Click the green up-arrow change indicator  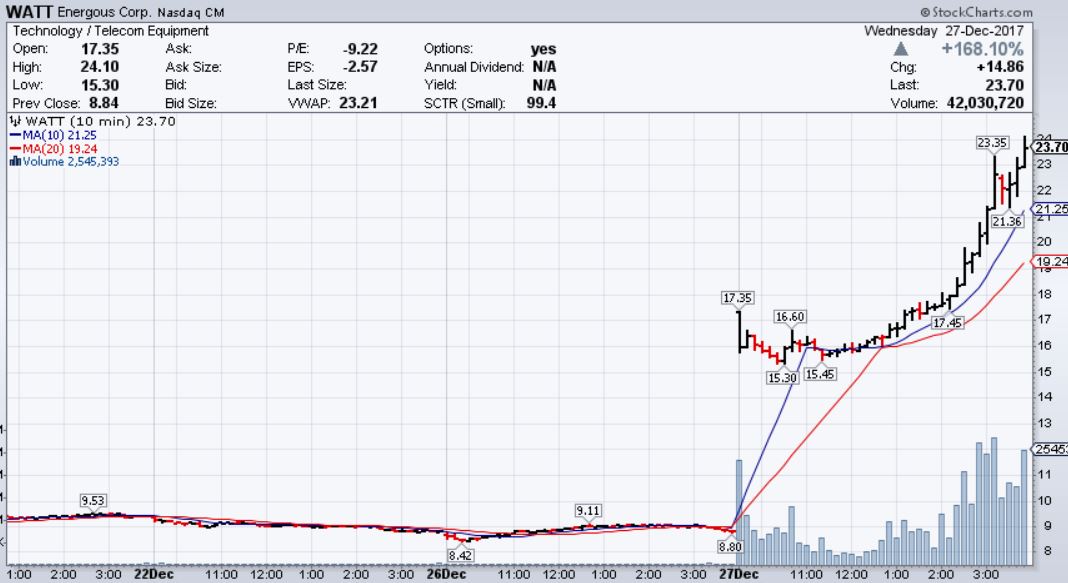click(x=901, y=49)
